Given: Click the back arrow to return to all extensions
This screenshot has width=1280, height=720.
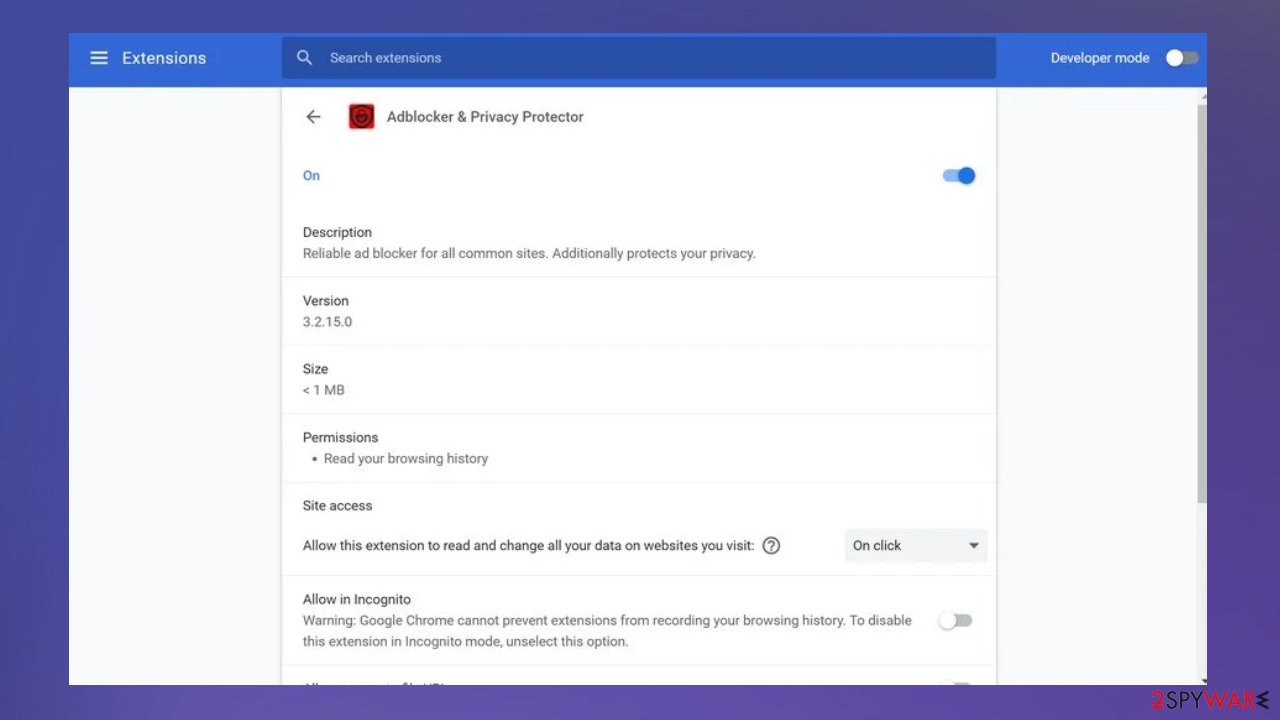Looking at the screenshot, I should [x=313, y=116].
